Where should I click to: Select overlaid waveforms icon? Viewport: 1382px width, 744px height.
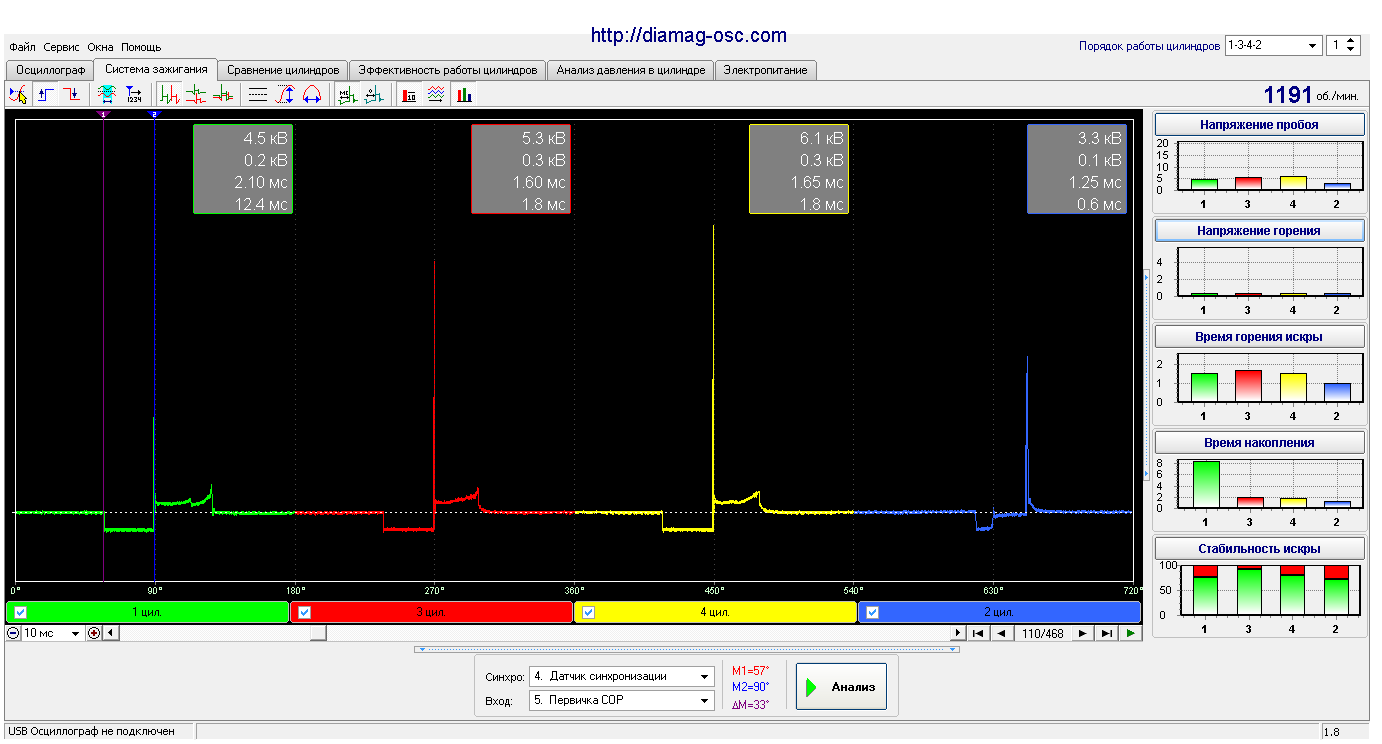(223, 95)
